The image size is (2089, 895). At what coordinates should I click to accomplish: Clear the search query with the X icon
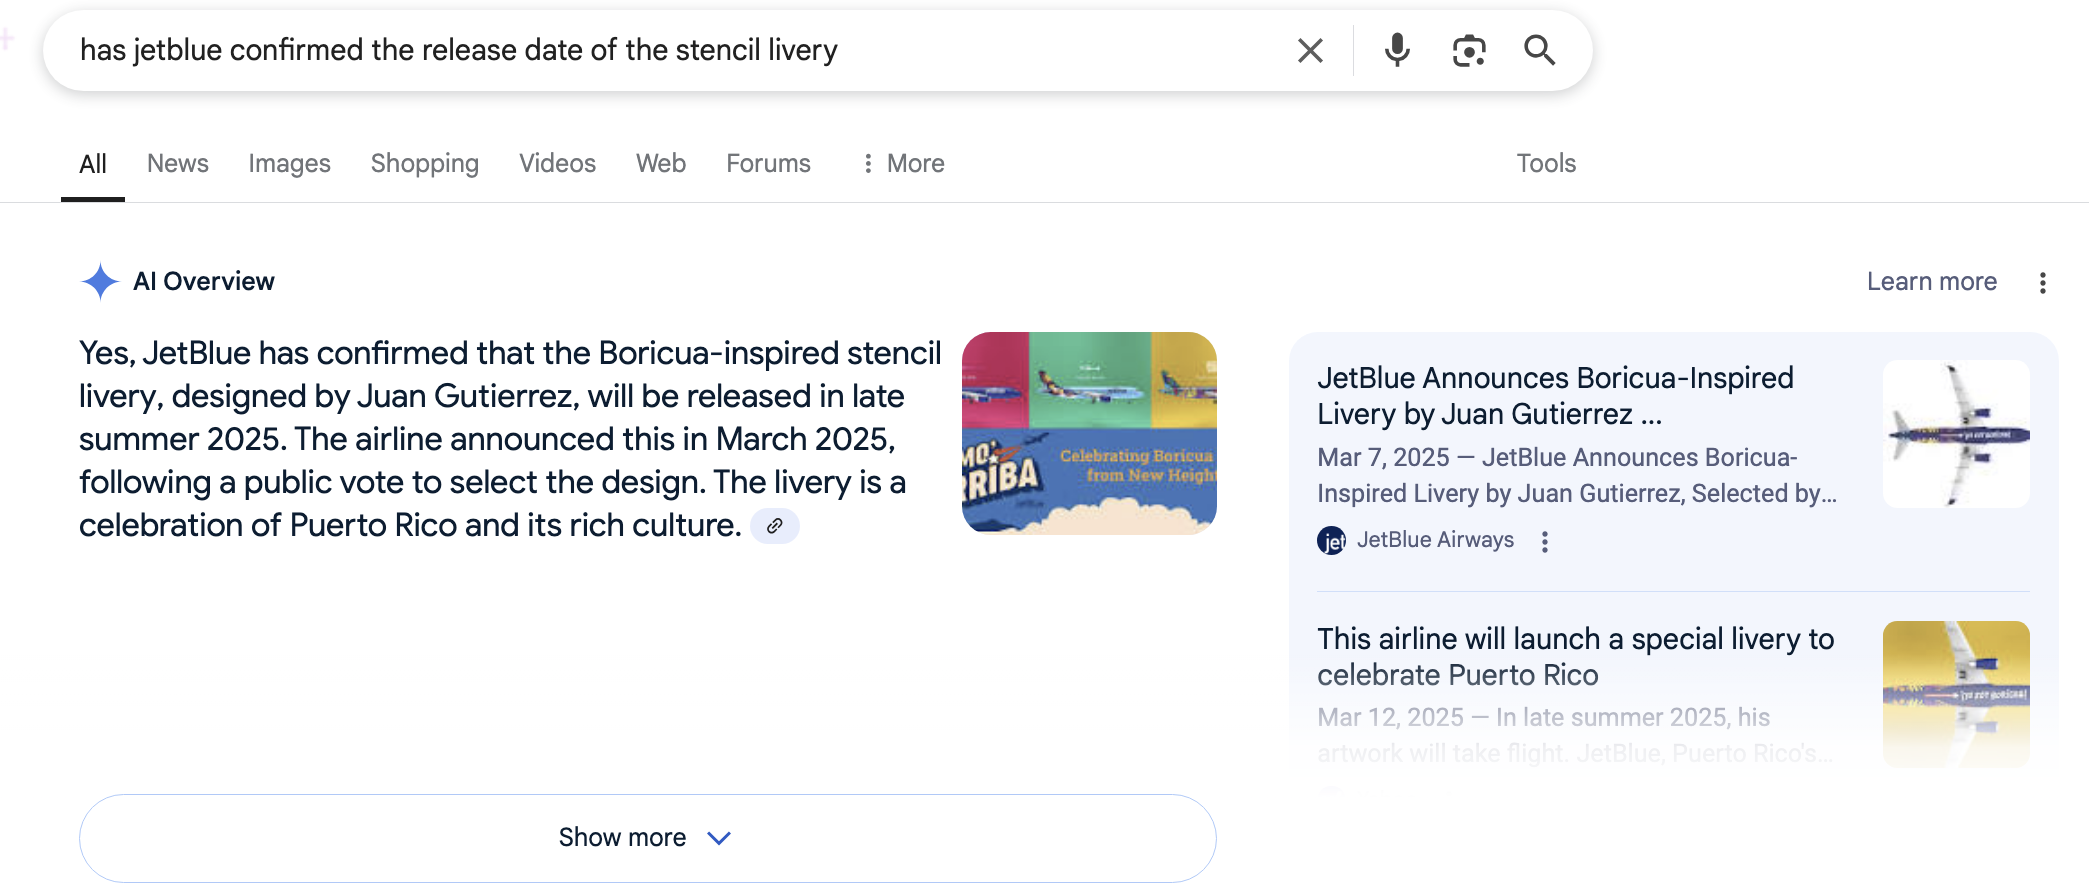coord(1310,50)
